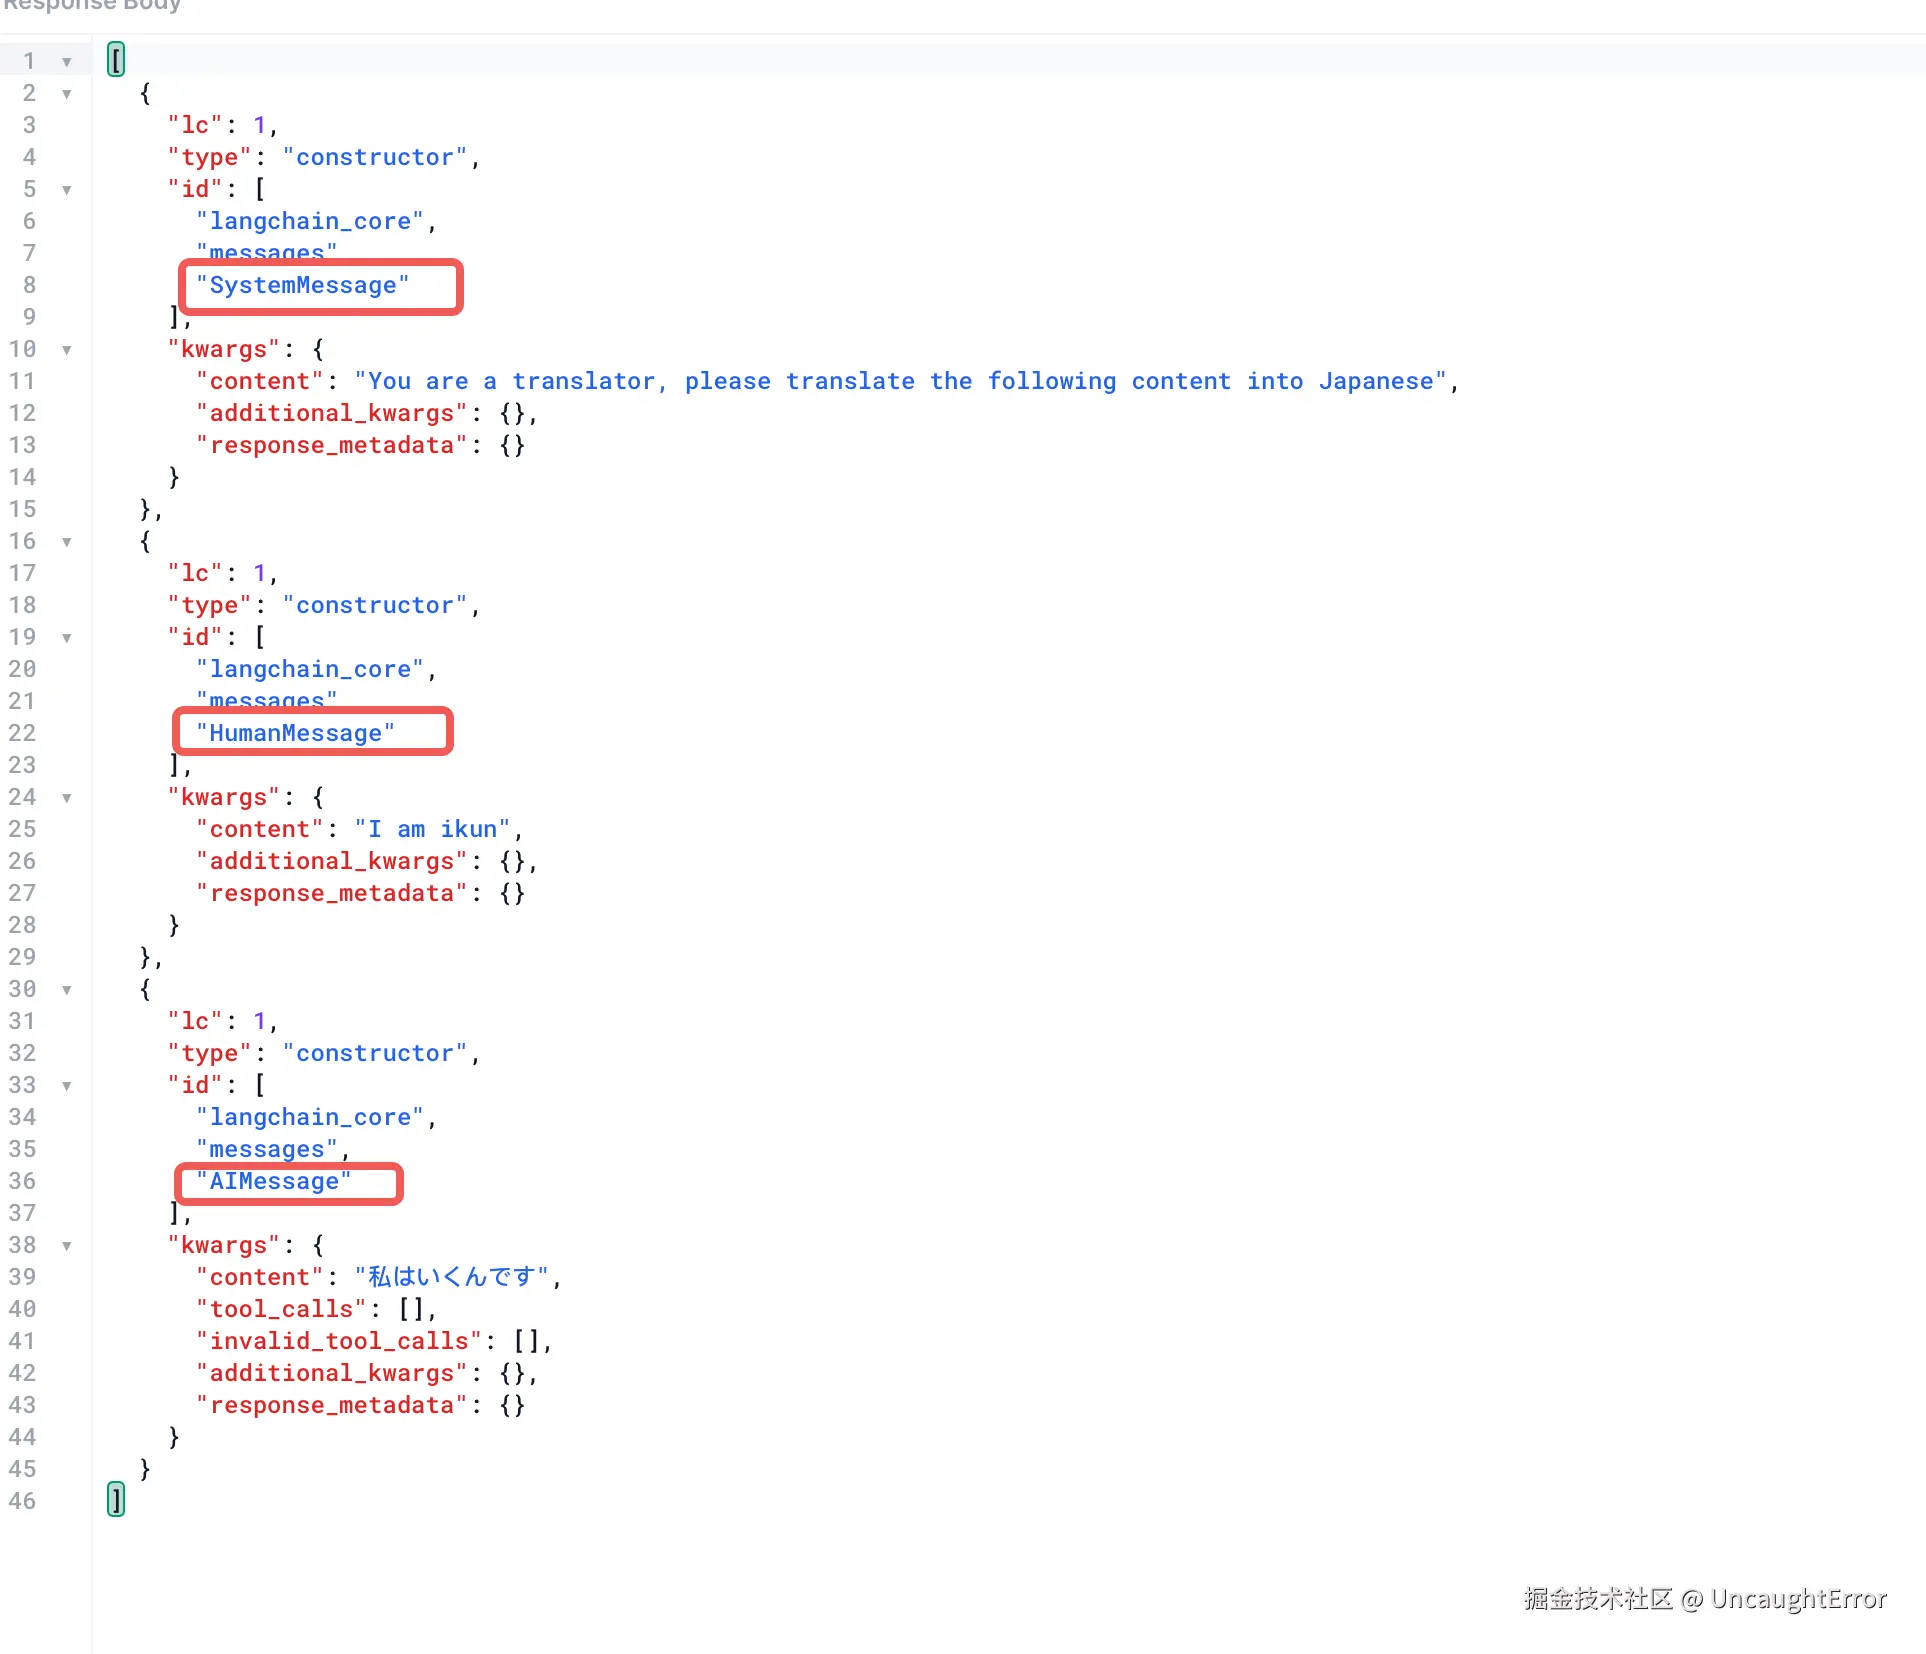Collapse the id array on line 5
Viewport: 1926px width, 1654px height.
(x=67, y=190)
